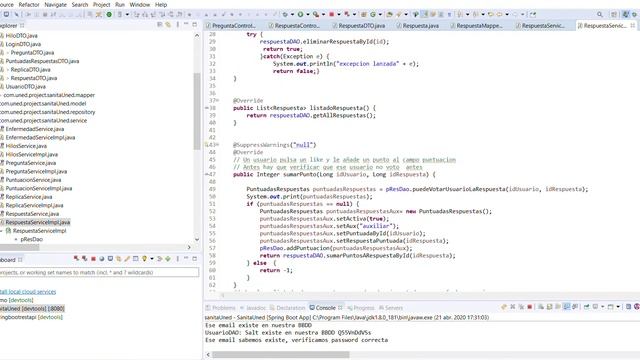Click the Open Perspective icon at top right
The image size is (640, 360).
point(614,14)
